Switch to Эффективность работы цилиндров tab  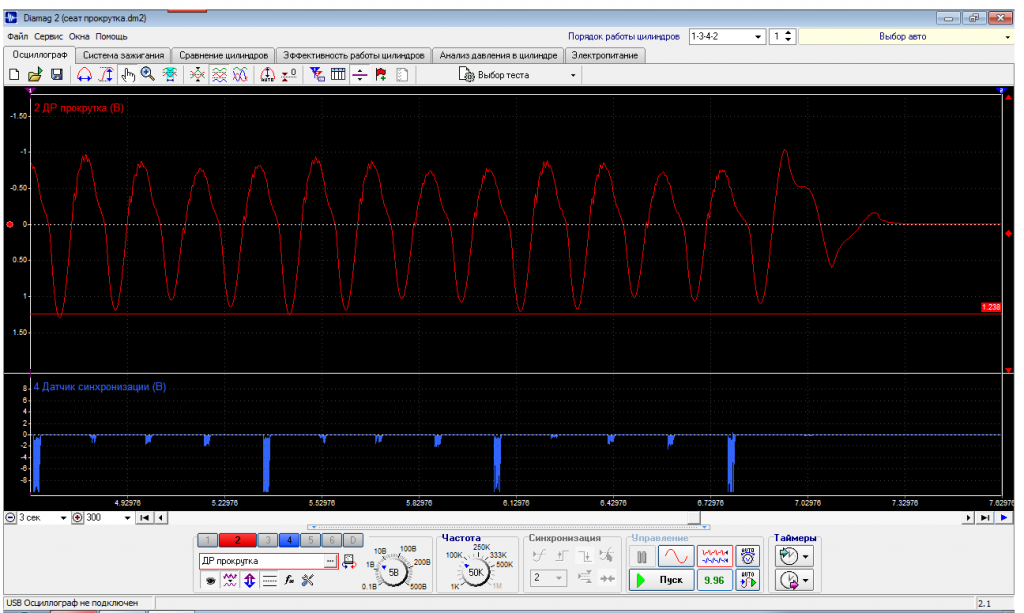point(353,55)
